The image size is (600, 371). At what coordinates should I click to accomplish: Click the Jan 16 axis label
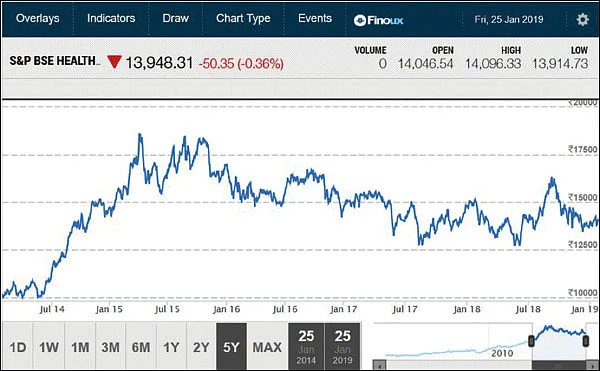click(227, 309)
